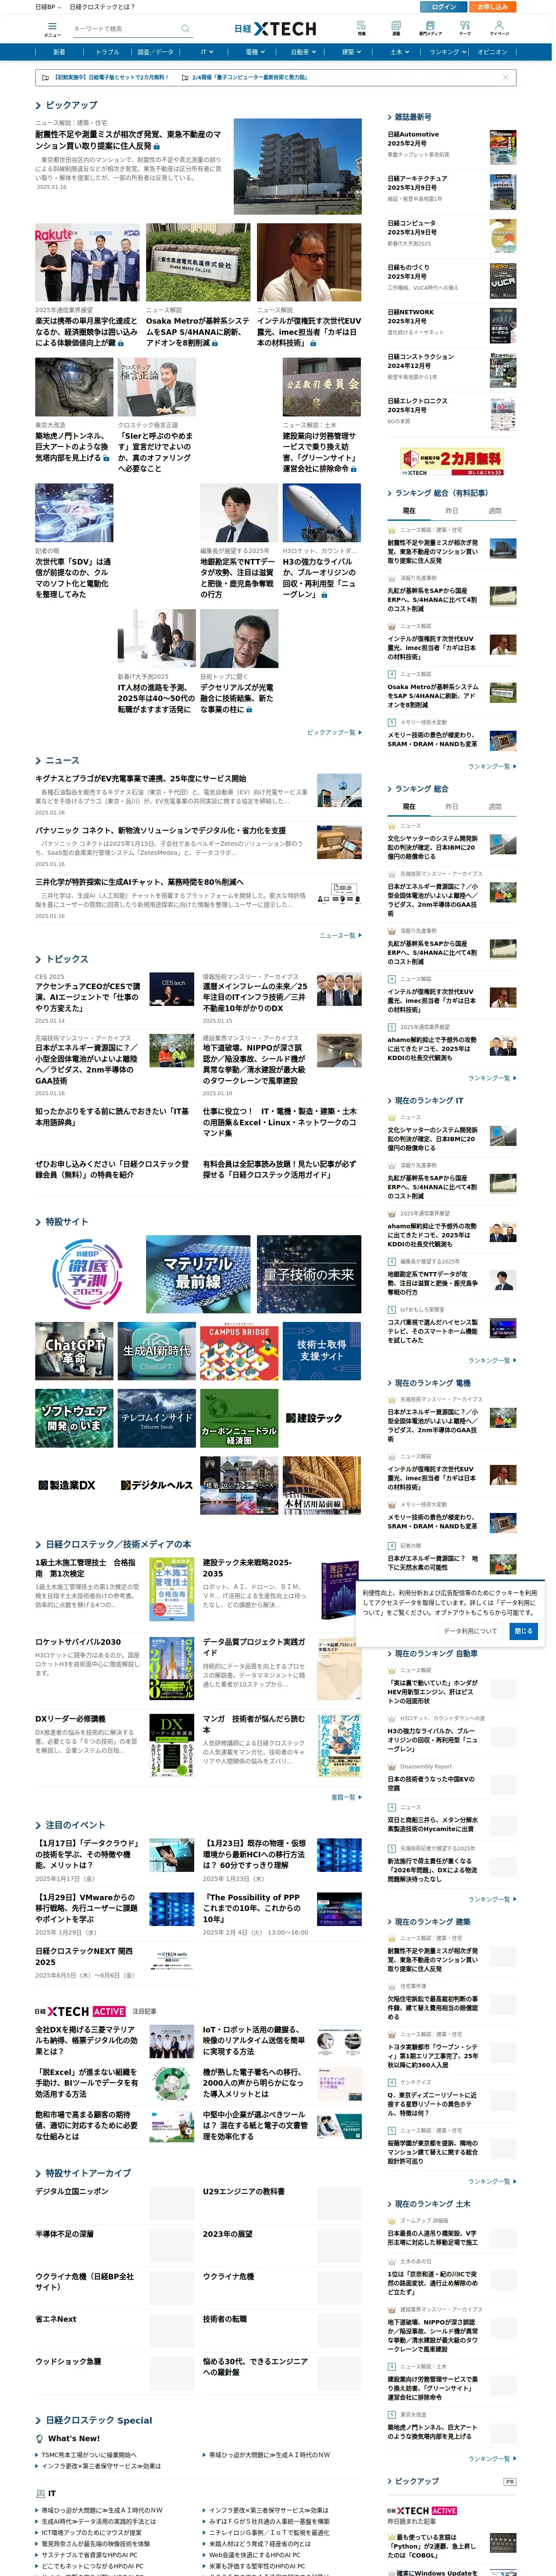
Task: Open ピックアップ一覧 link
Action: (334, 732)
